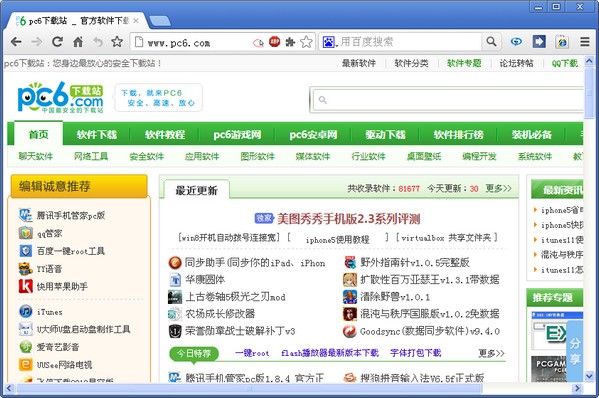Click the vertical scrollbar down arrow
This screenshot has width=599, height=398.
pyautogui.click(x=589, y=377)
